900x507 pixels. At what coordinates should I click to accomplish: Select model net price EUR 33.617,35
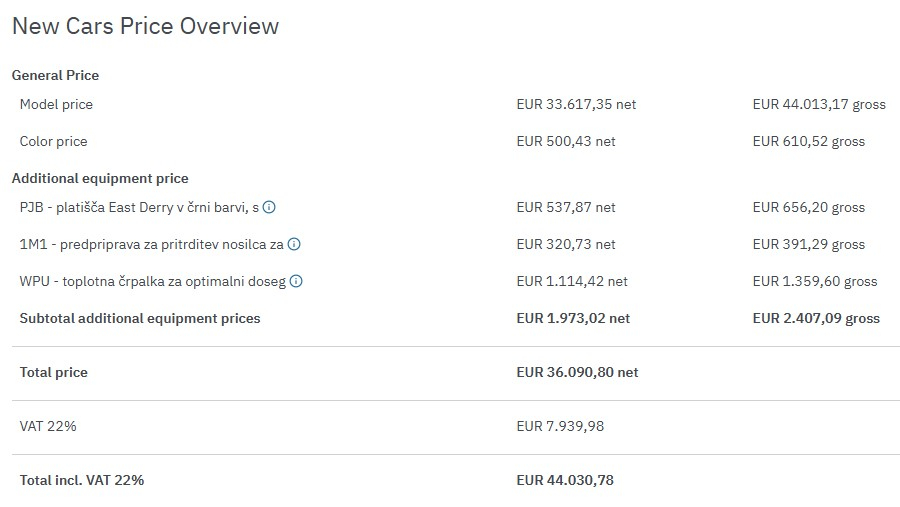pos(576,104)
